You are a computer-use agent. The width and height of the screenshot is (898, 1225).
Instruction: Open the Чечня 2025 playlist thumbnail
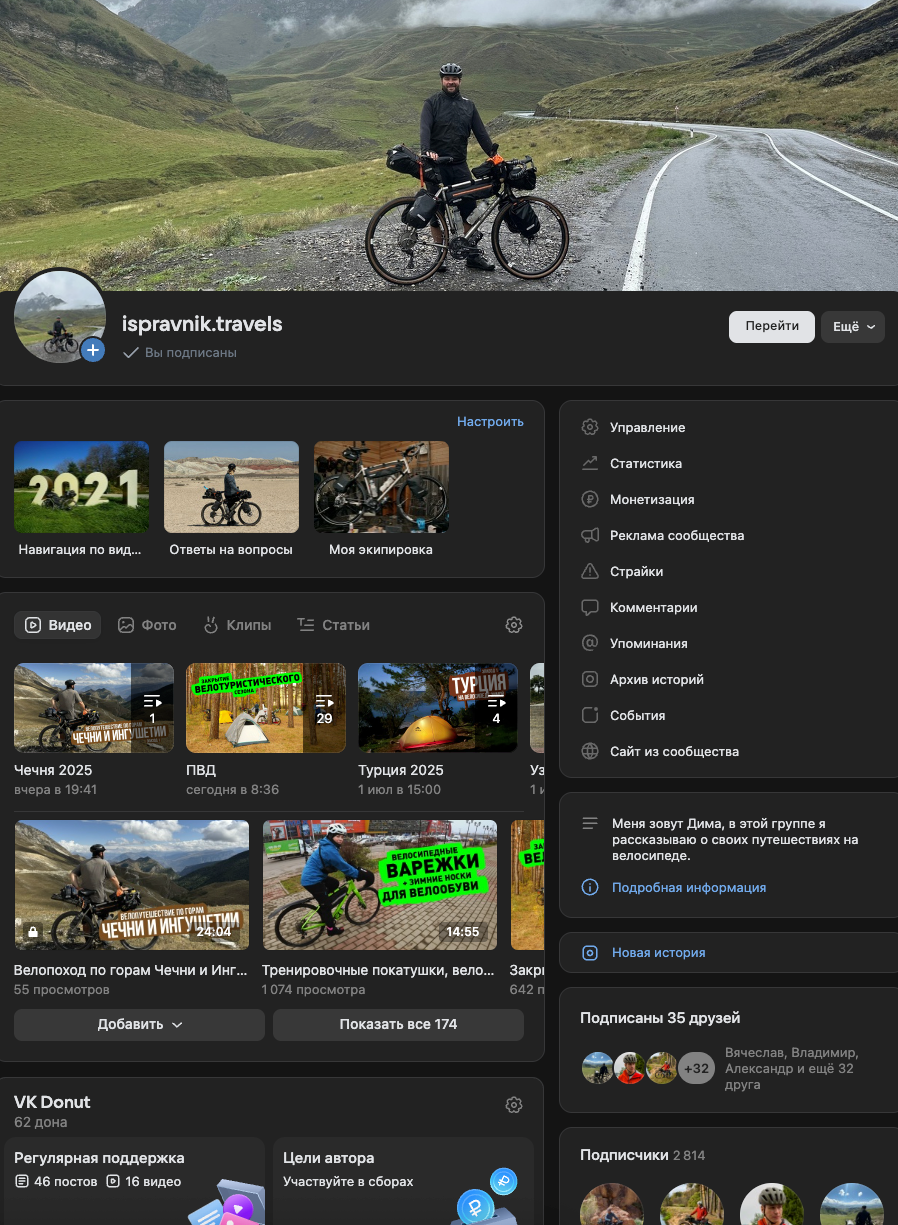click(93, 707)
